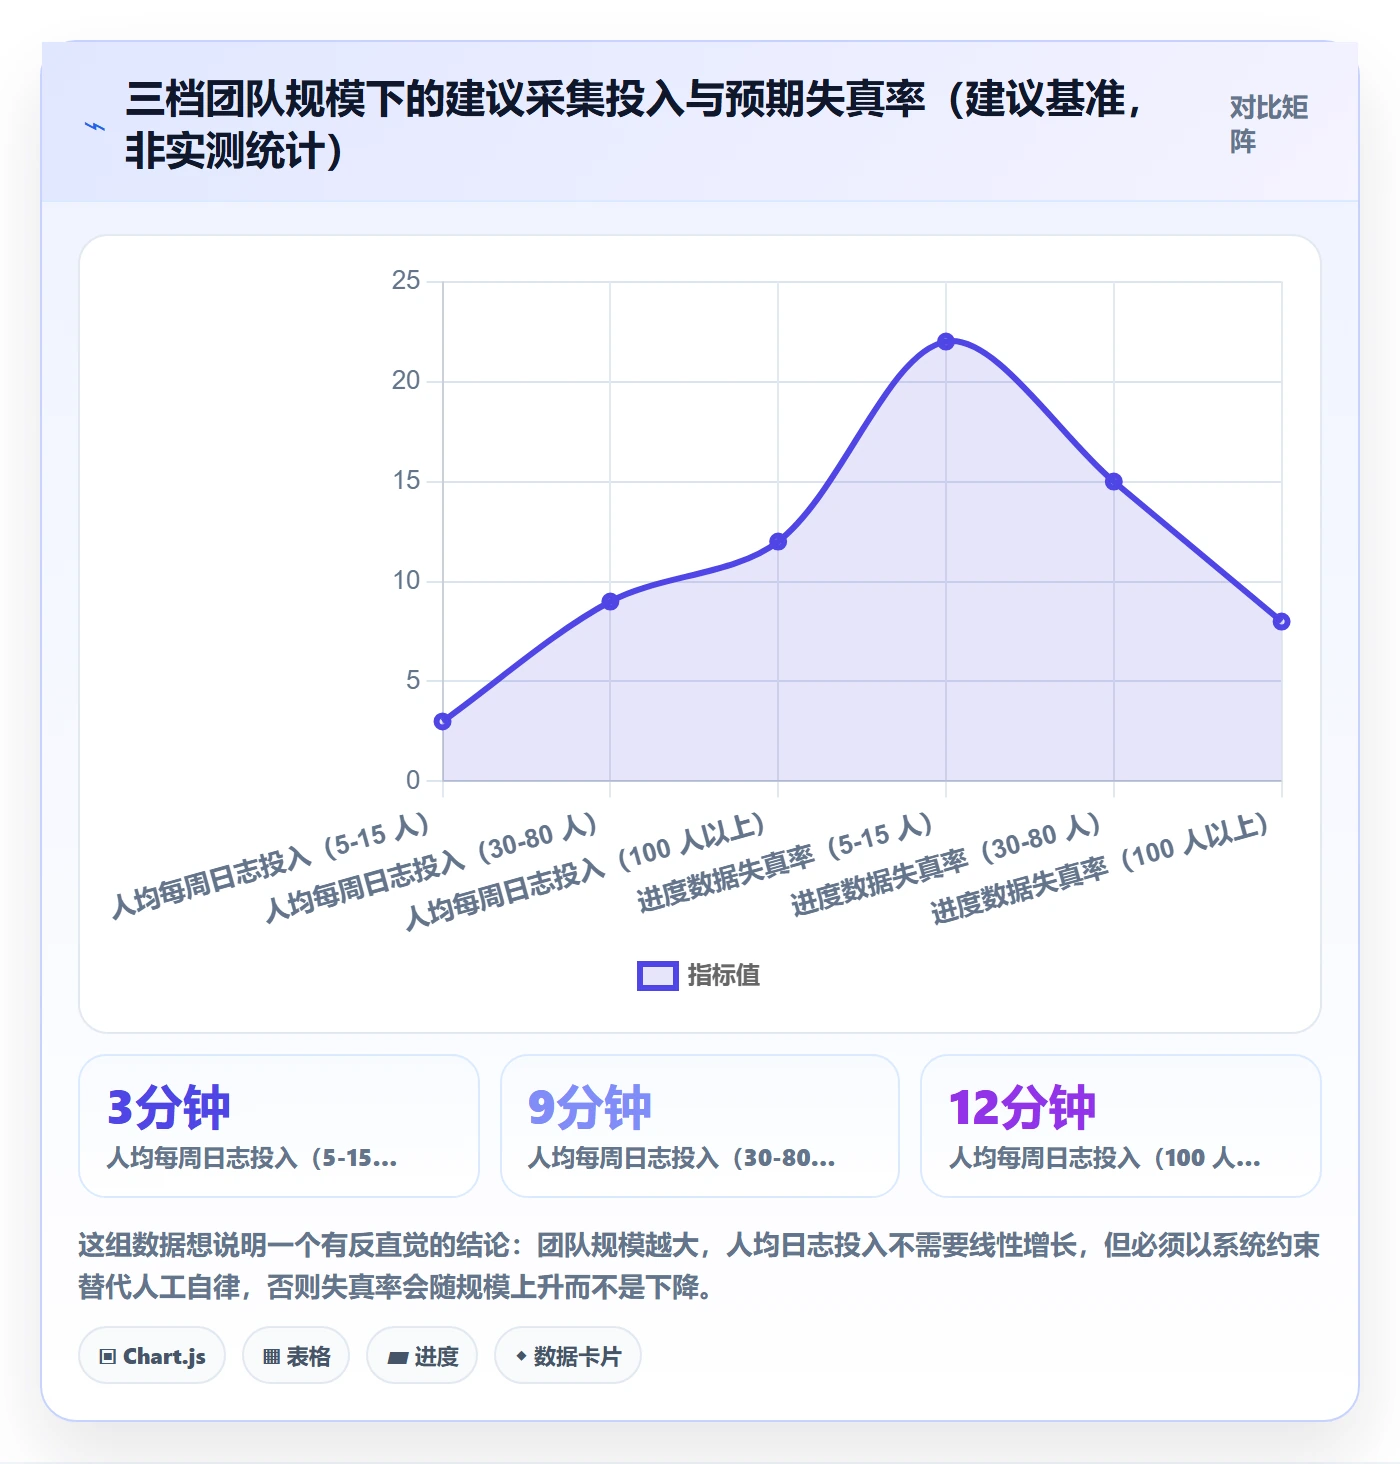The width and height of the screenshot is (1400, 1464).
Task: Click the chart data point at value 9
Action: (610, 601)
